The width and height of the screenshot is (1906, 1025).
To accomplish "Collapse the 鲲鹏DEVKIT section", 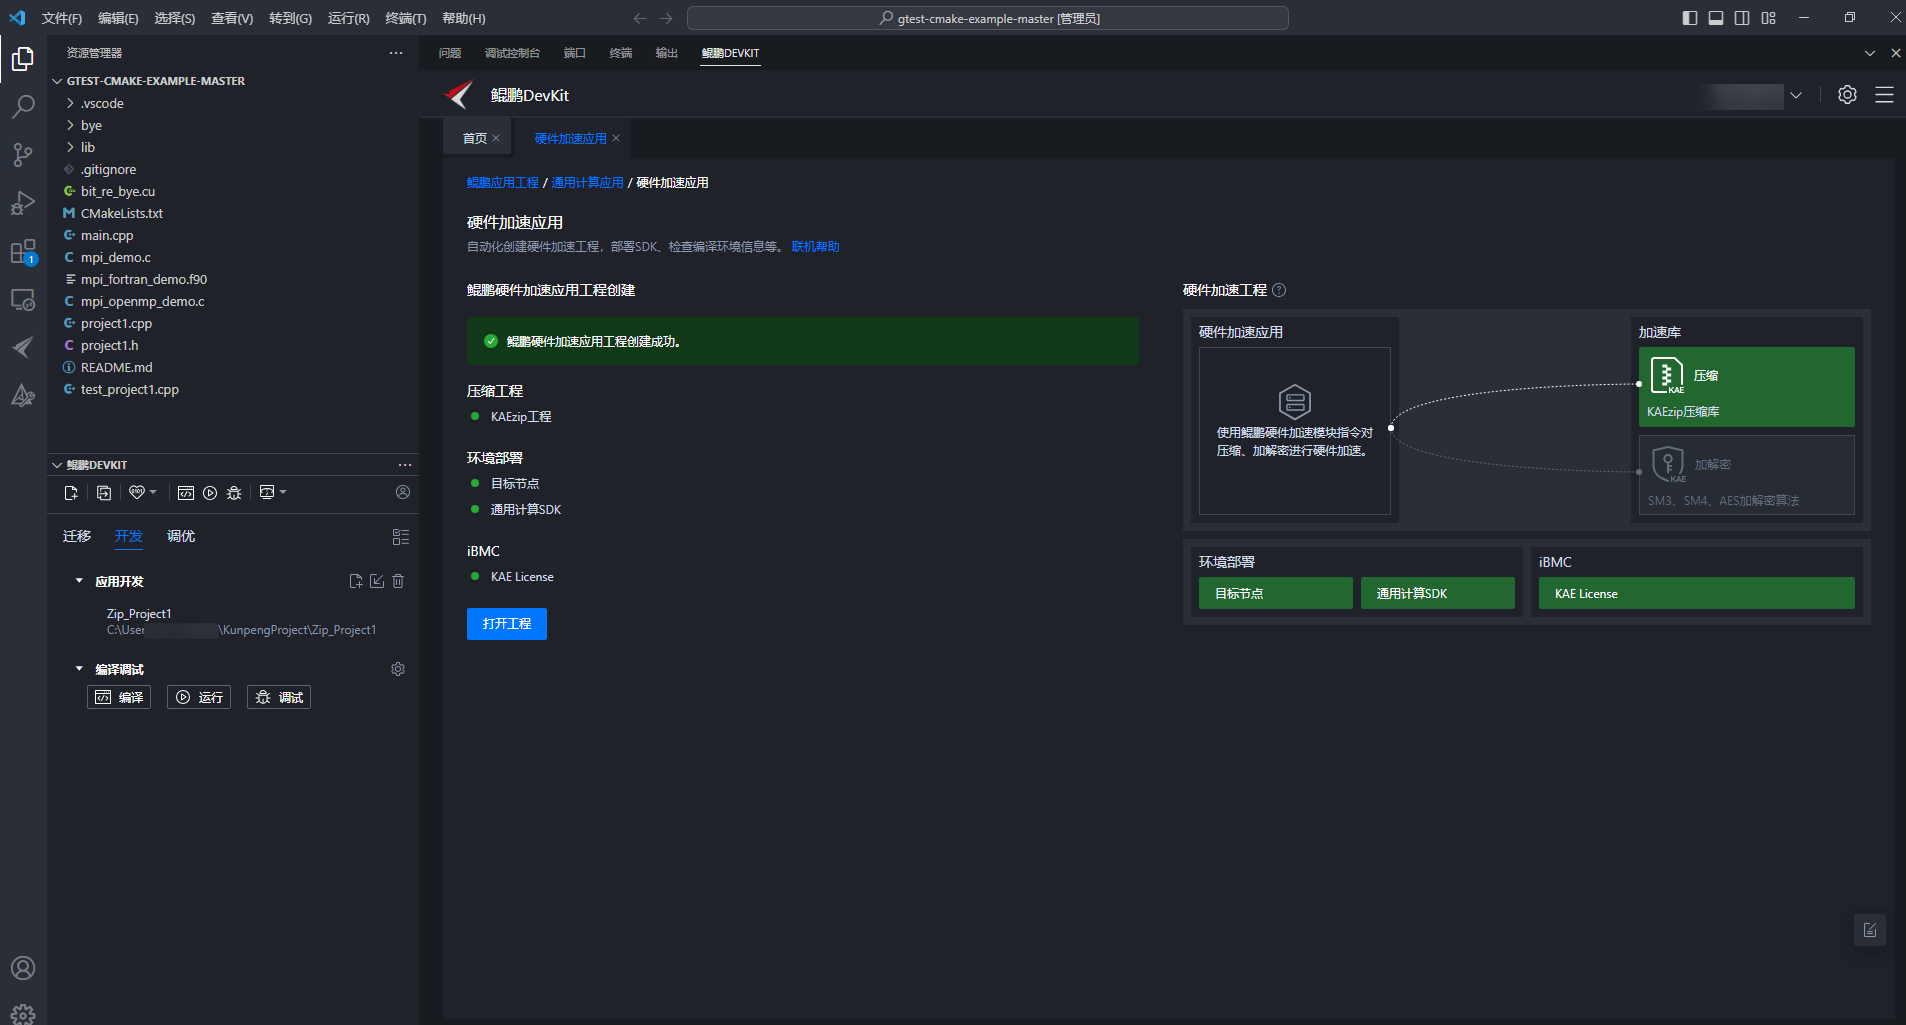I will pos(57,465).
